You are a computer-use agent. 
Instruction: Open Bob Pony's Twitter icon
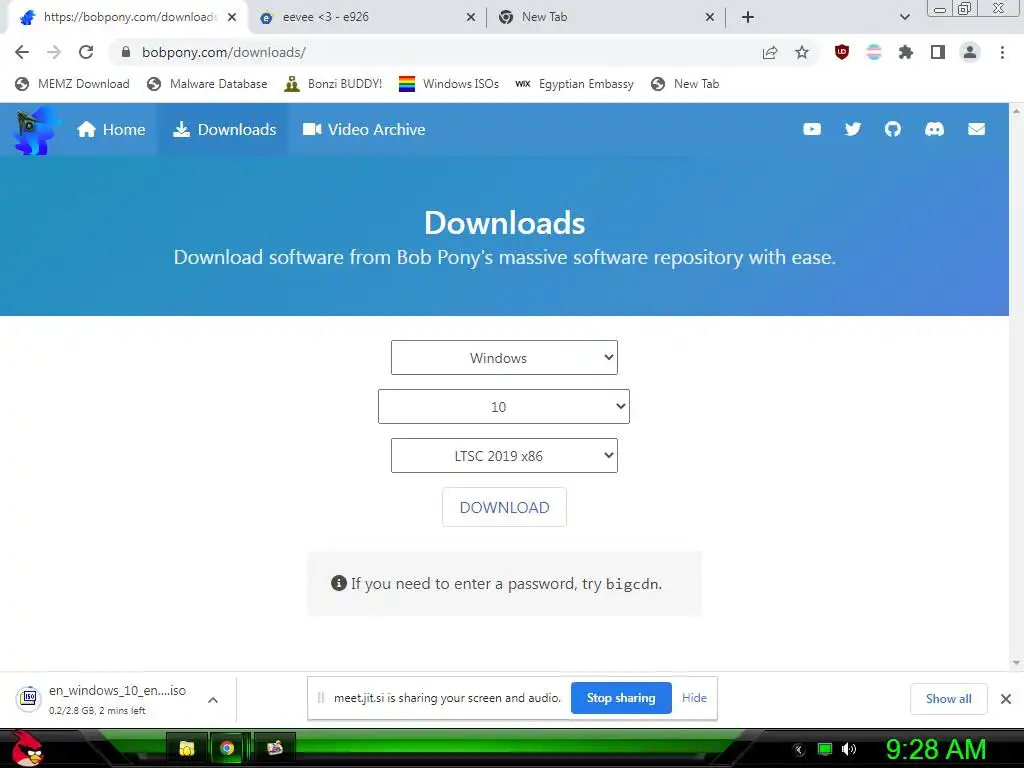(853, 129)
